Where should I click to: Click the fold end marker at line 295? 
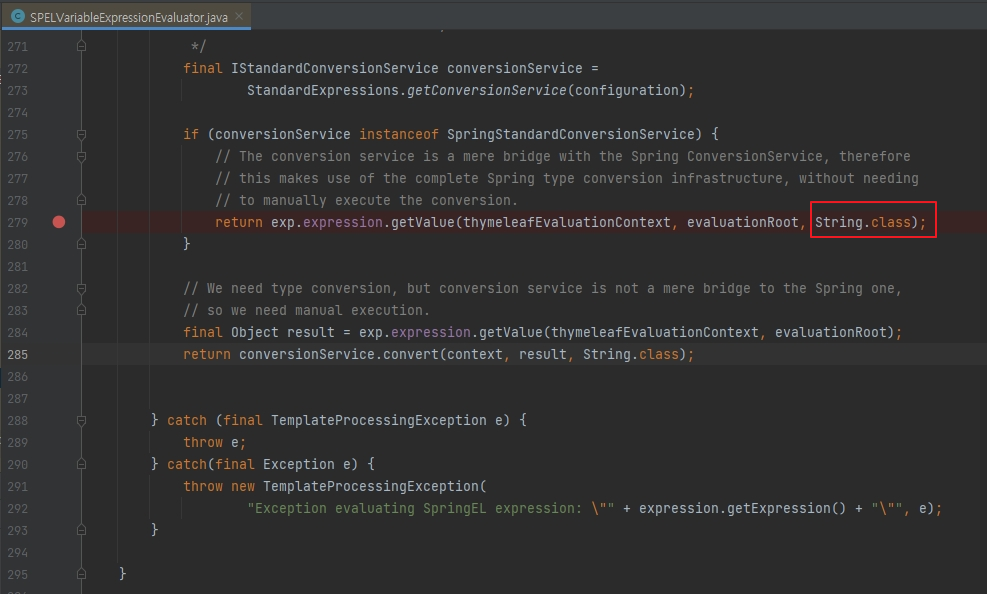(81, 574)
